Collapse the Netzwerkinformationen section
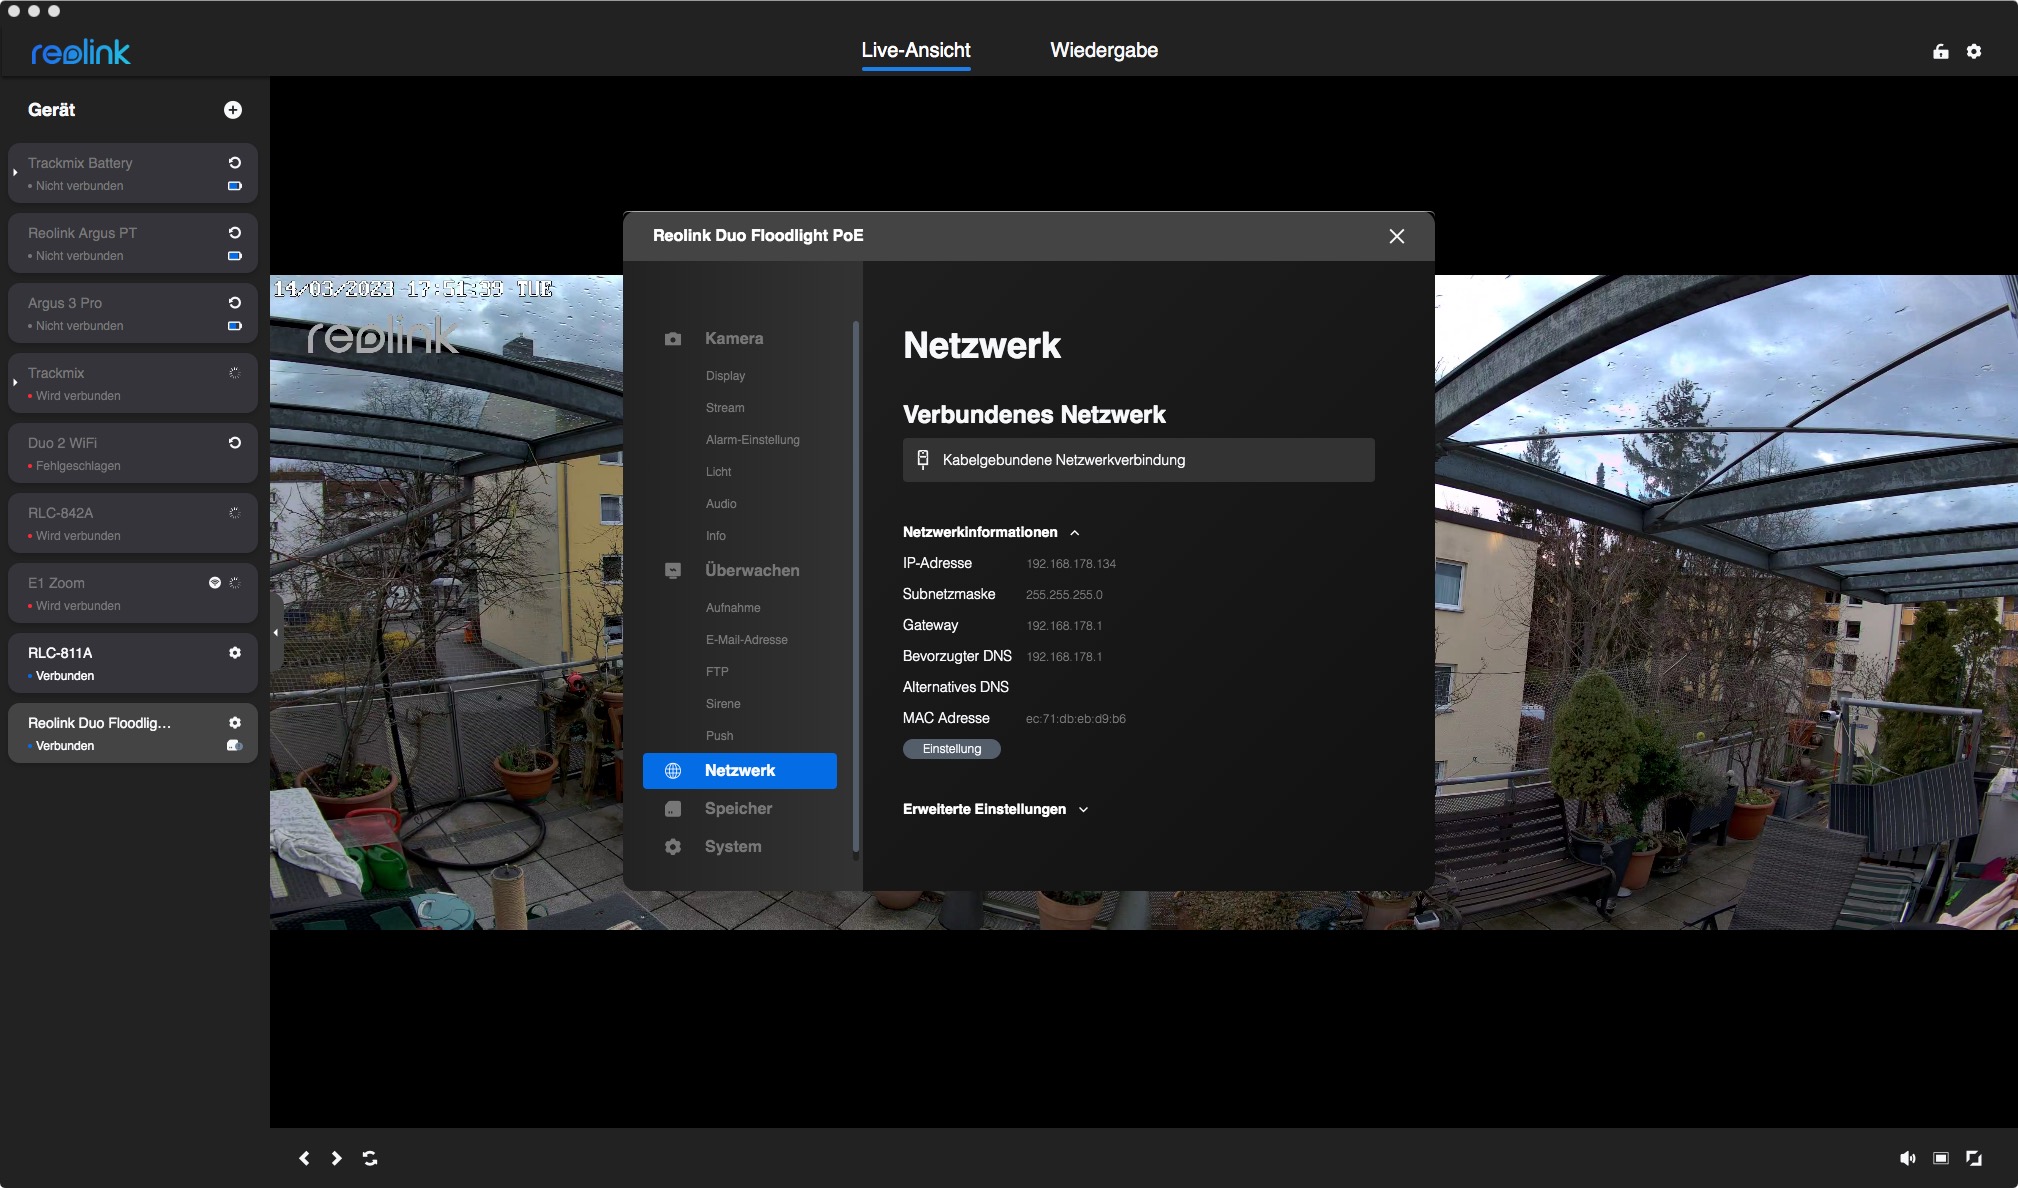2018x1188 pixels. tap(1075, 533)
